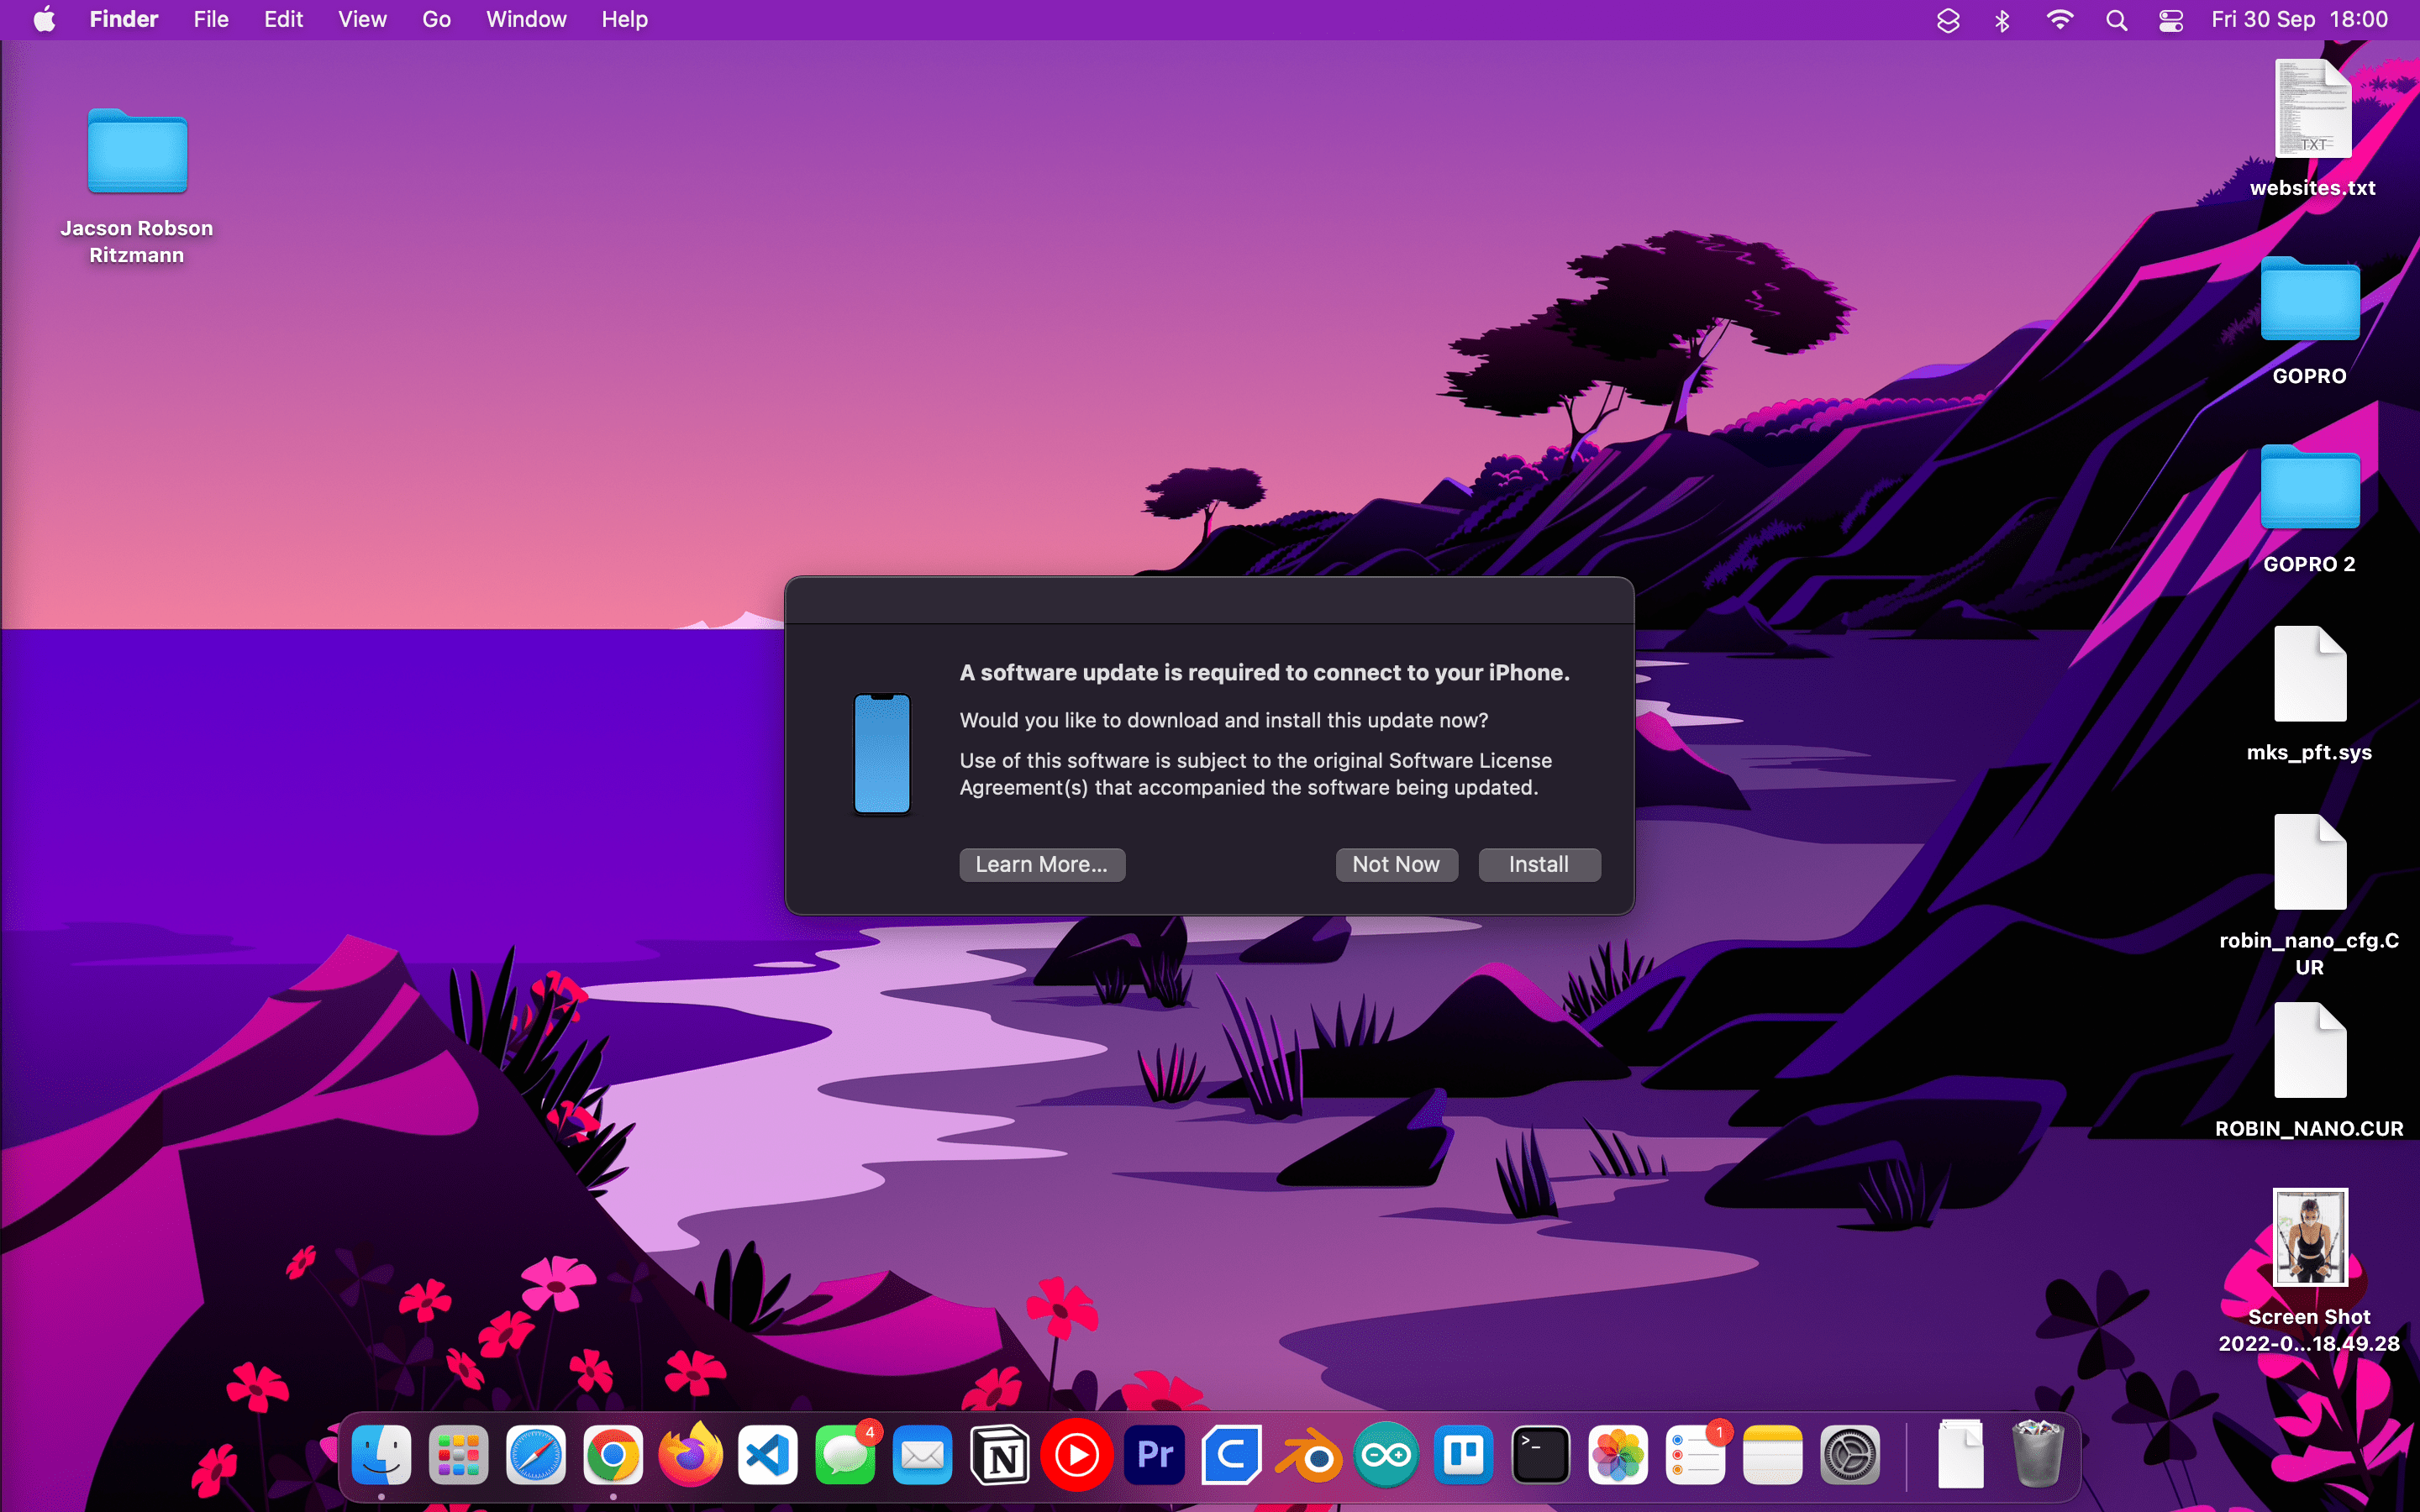Open Blender from the dock
Screen dimensions: 2420x1512
[1309, 1455]
